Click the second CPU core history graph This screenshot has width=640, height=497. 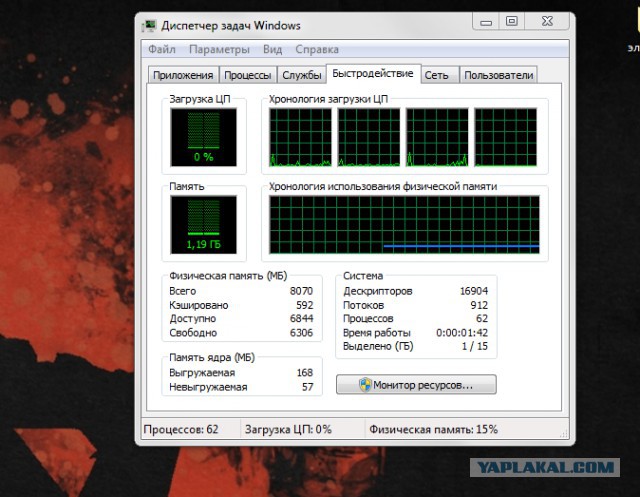click(369, 138)
